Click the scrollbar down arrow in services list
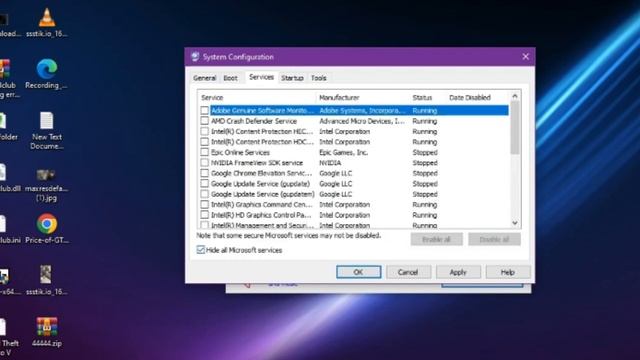This screenshot has height=360, width=640. tap(515, 223)
